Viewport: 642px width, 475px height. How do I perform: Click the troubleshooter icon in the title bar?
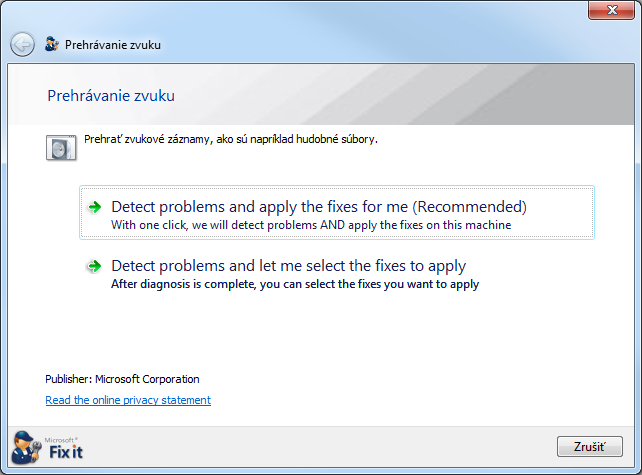click(x=52, y=45)
